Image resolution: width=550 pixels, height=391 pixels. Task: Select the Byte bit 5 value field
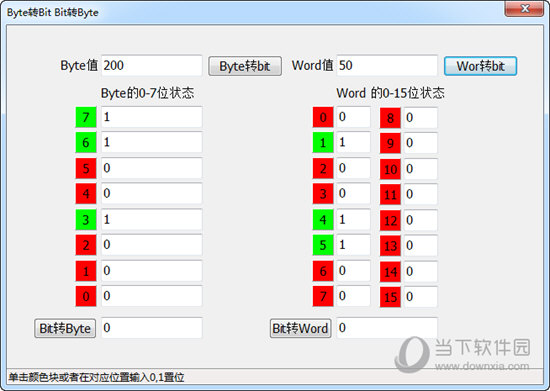tap(152, 168)
